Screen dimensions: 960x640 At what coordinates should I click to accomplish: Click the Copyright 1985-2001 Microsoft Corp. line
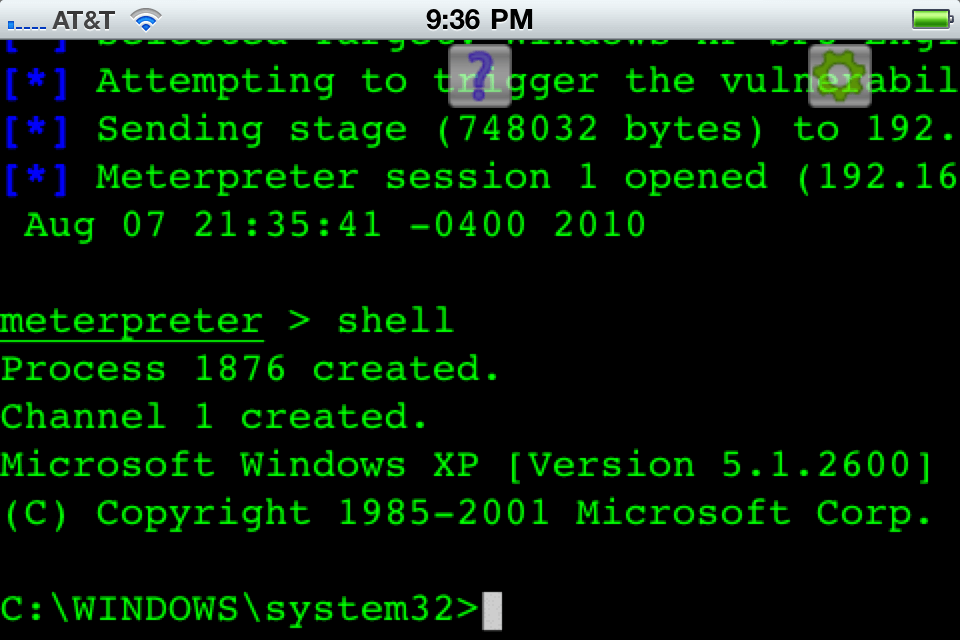pos(466,513)
